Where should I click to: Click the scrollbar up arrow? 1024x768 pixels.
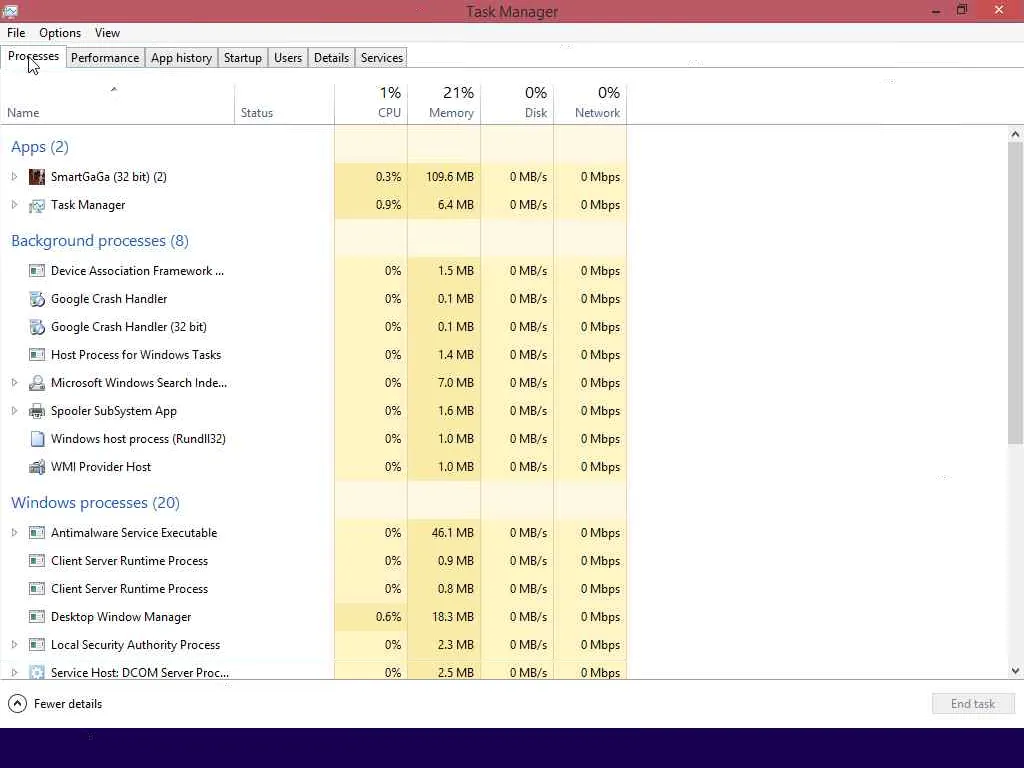tap(1015, 134)
